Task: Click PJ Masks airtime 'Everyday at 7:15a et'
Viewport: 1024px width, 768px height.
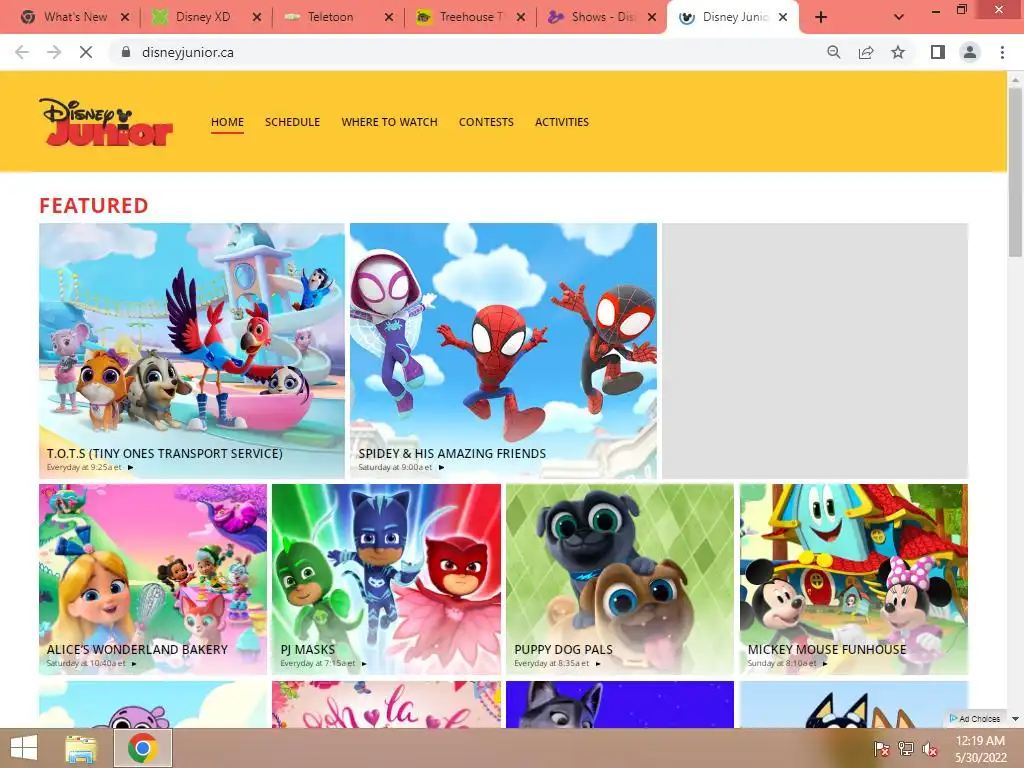Action: click(x=318, y=664)
